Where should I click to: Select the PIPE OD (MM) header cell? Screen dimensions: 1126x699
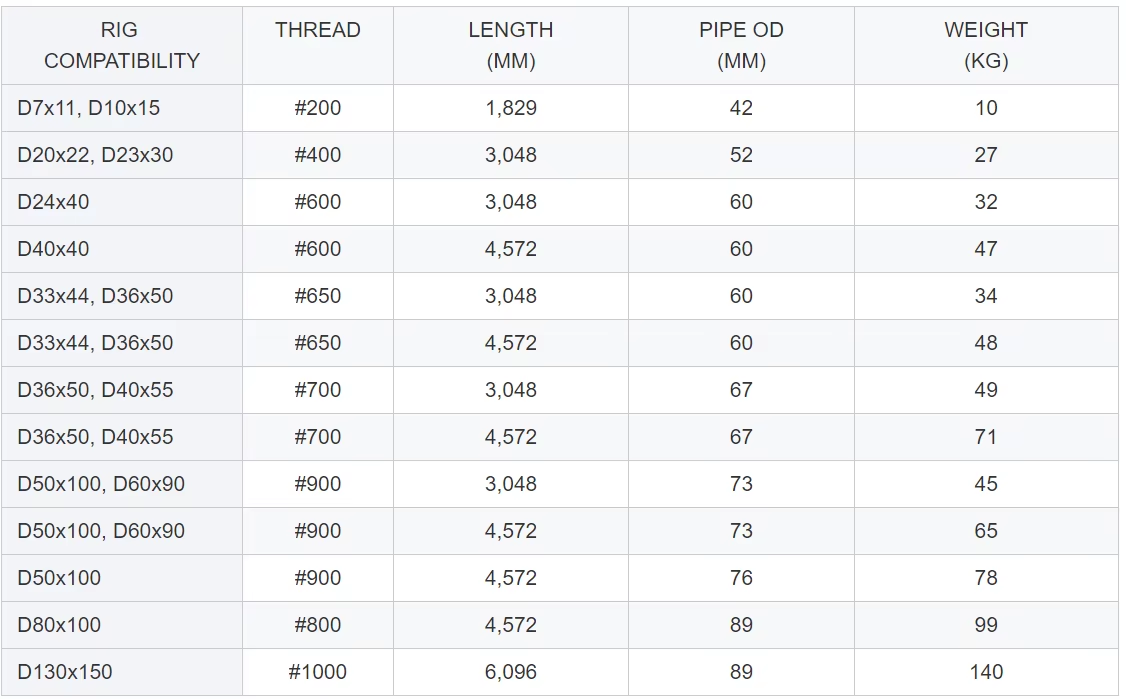pos(741,45)
